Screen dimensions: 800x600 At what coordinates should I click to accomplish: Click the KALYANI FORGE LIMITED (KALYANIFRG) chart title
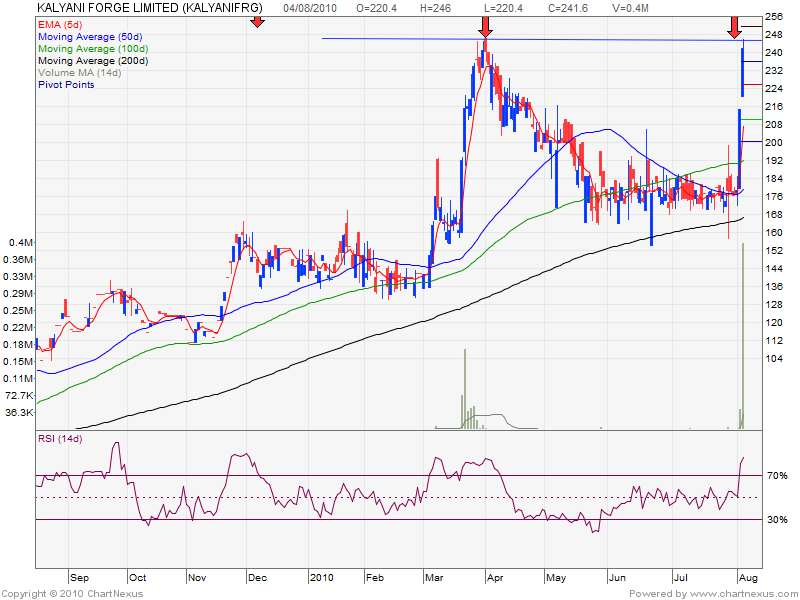click(x=150, y=8)
